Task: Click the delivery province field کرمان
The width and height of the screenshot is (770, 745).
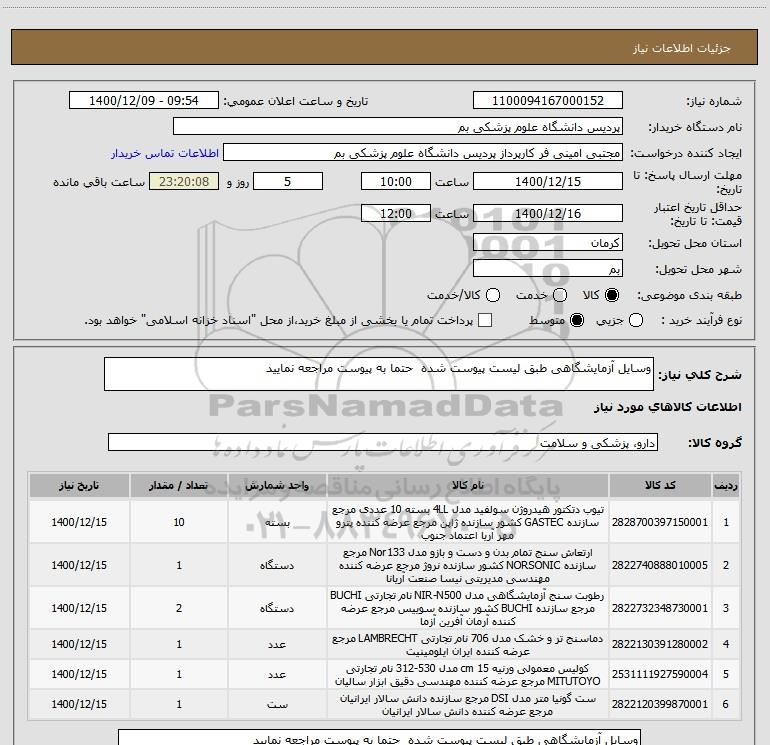Action: 548,242
